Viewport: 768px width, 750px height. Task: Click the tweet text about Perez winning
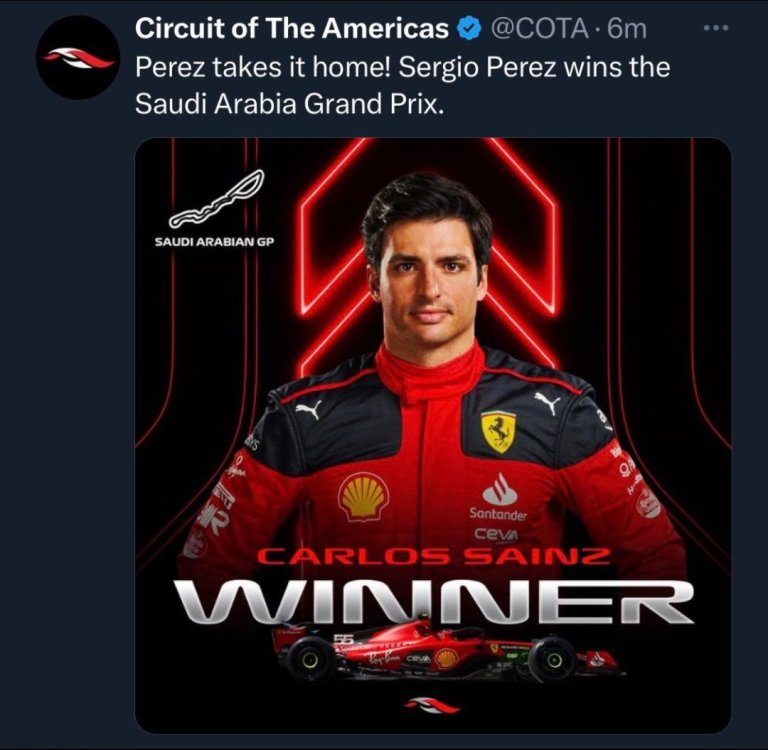[402, 86]
